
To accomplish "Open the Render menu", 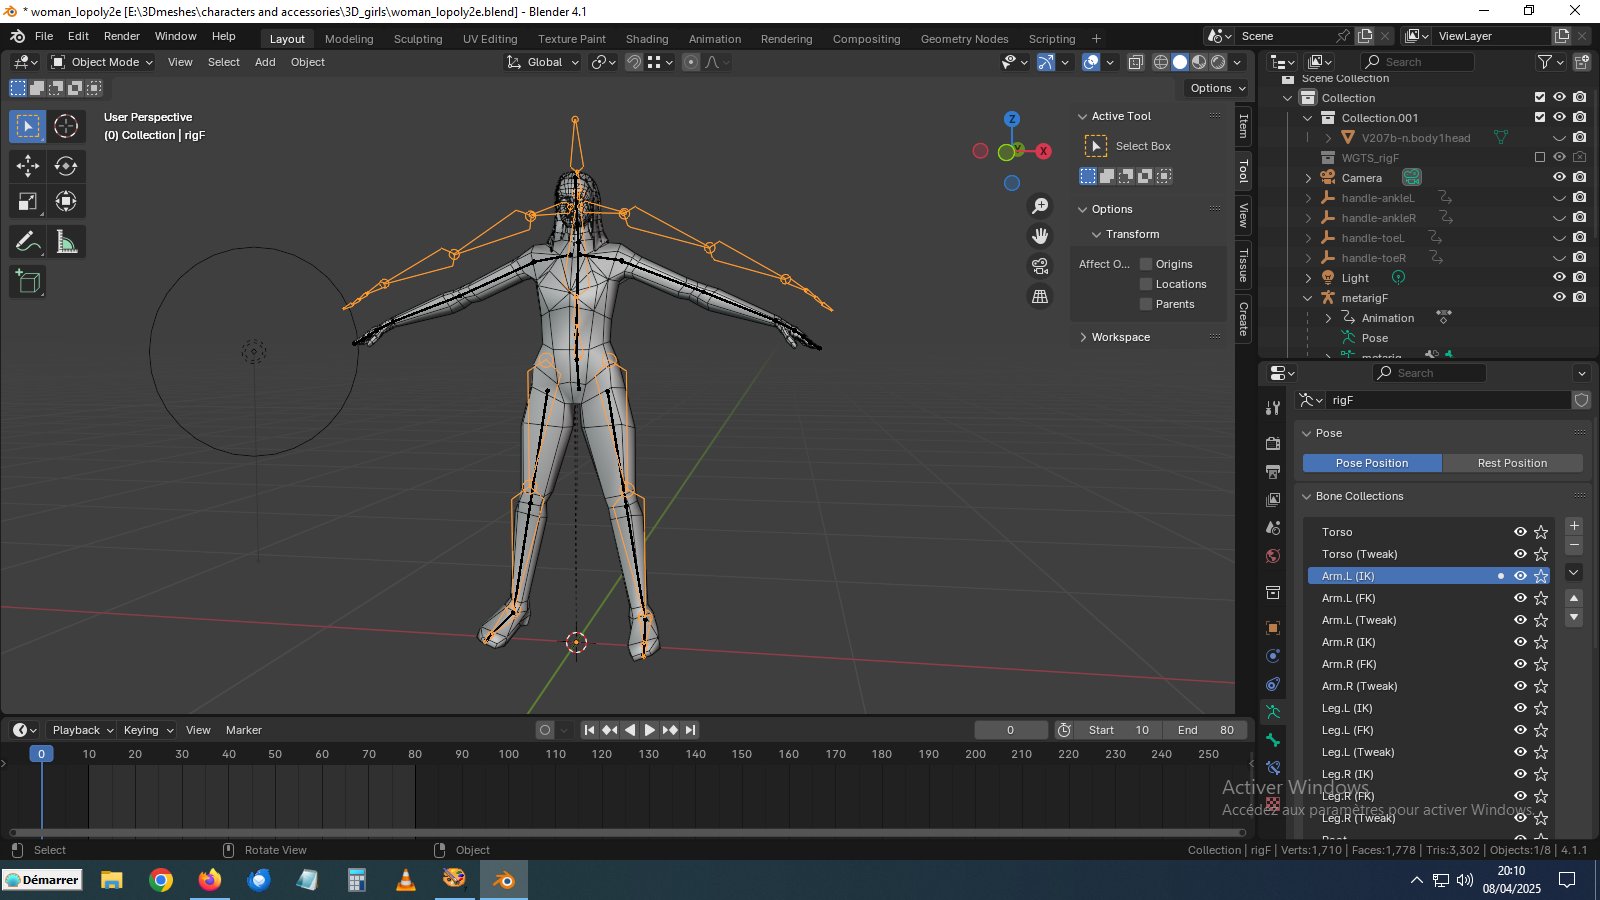I will click(122, 36).
